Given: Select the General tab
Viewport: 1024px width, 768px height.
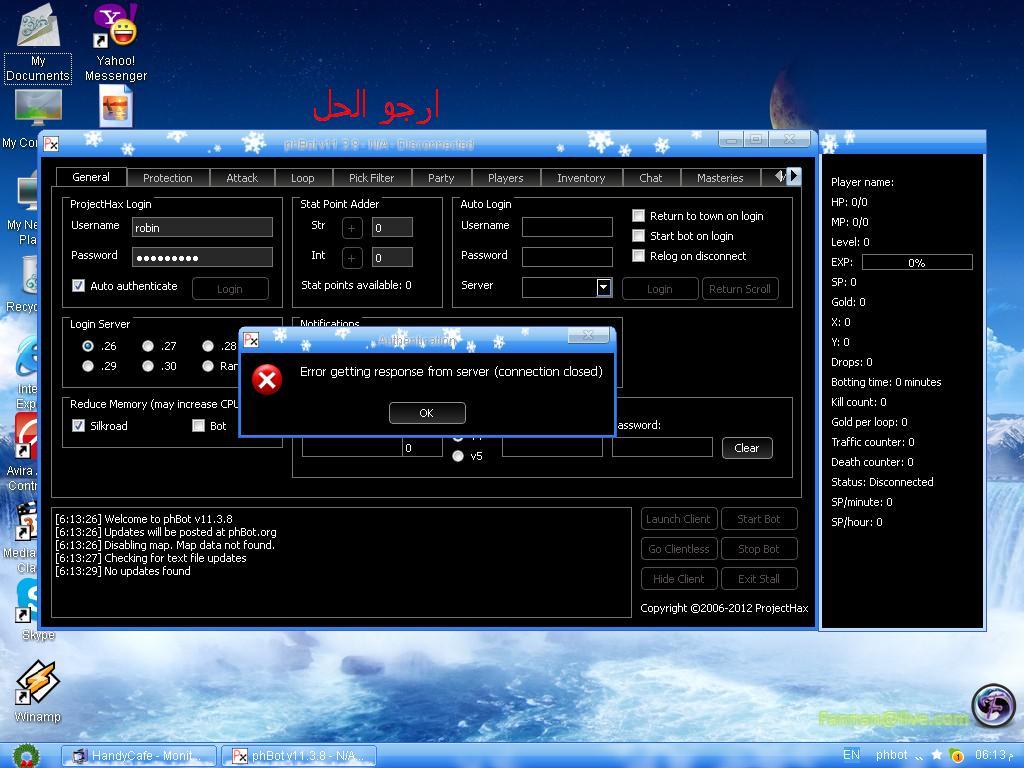Looking at the screenshot, I should [x=91, y=177].
